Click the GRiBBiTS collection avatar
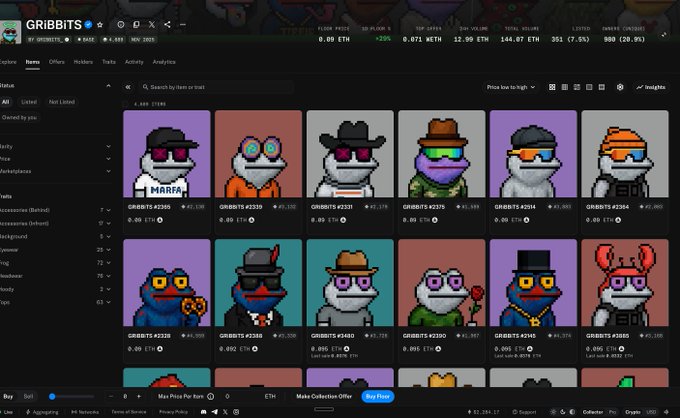 pos(10,32)
